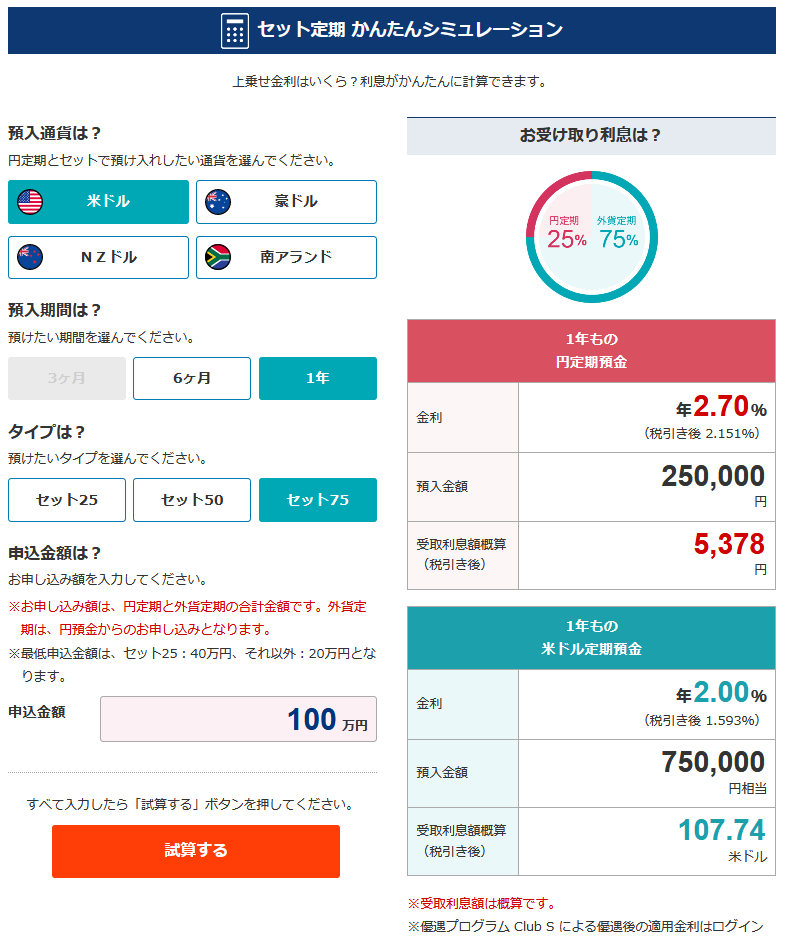Choose 南アランド as deposit currency
Image resolution: width=786 pixels, height=940 pixels.
287,258
